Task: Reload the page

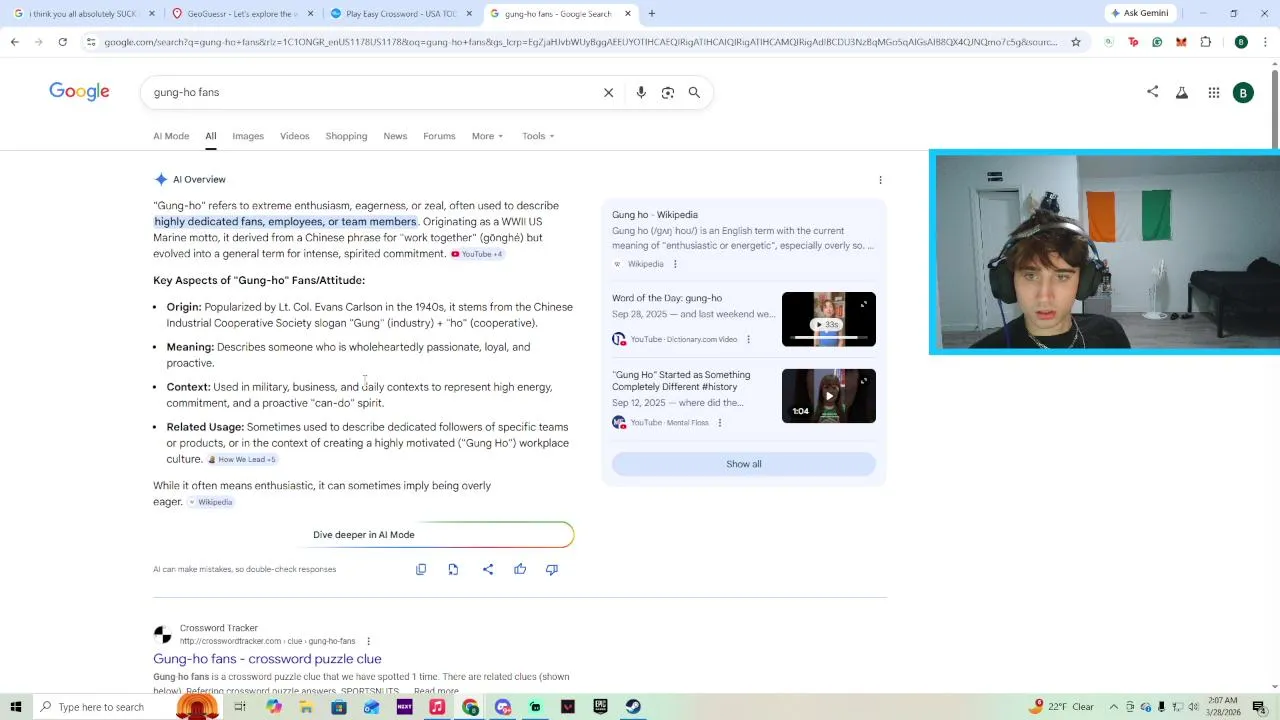Action: 62,42
